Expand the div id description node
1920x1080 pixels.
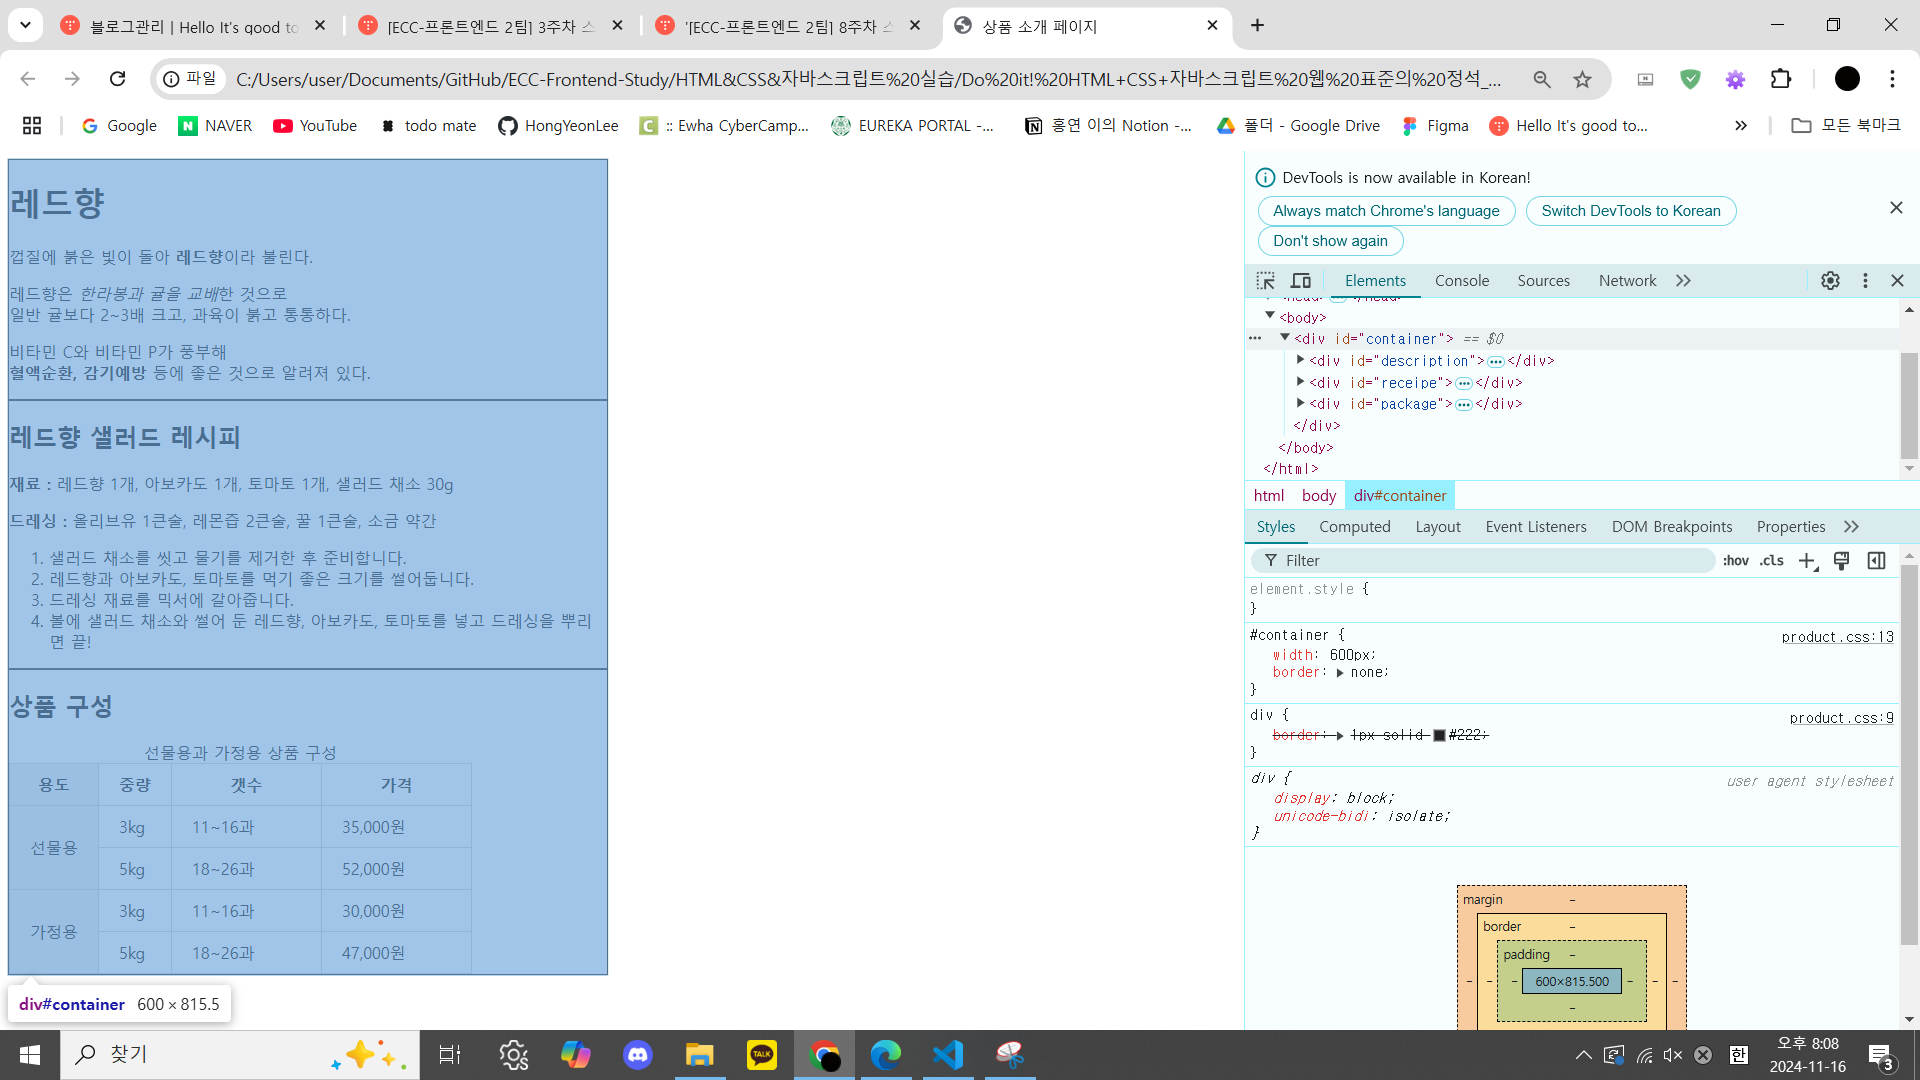[1301, 360]
